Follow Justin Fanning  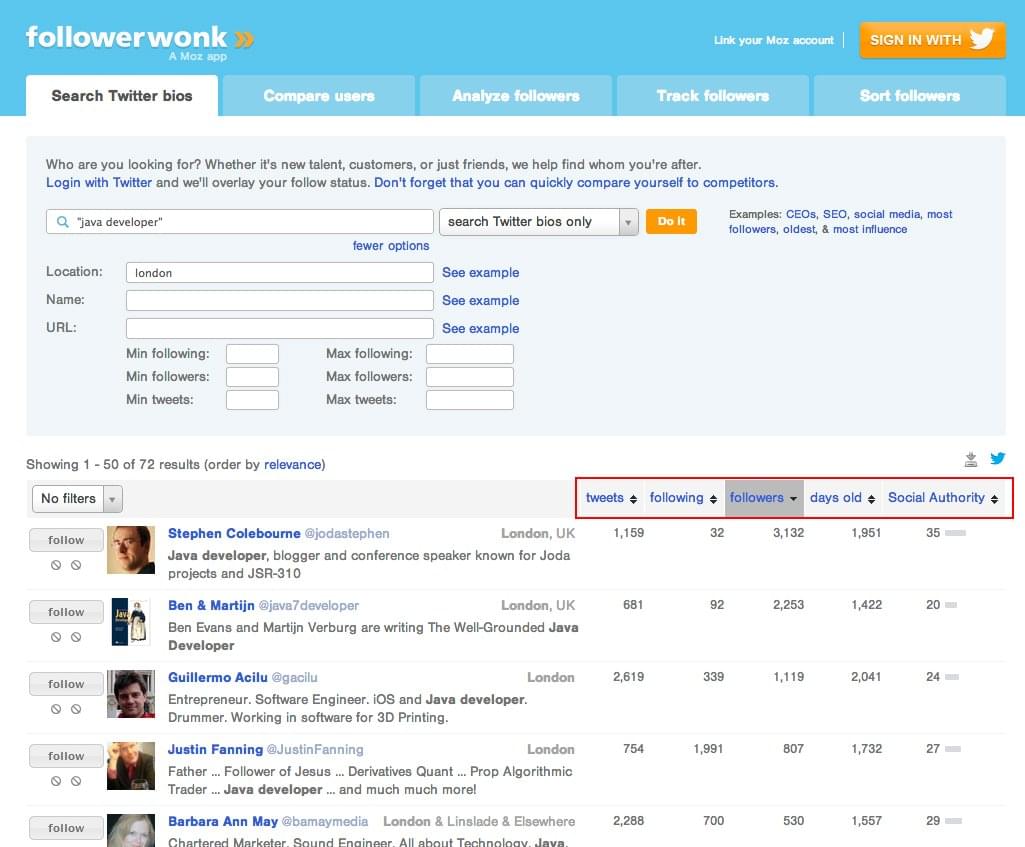[x=66, y=756]
